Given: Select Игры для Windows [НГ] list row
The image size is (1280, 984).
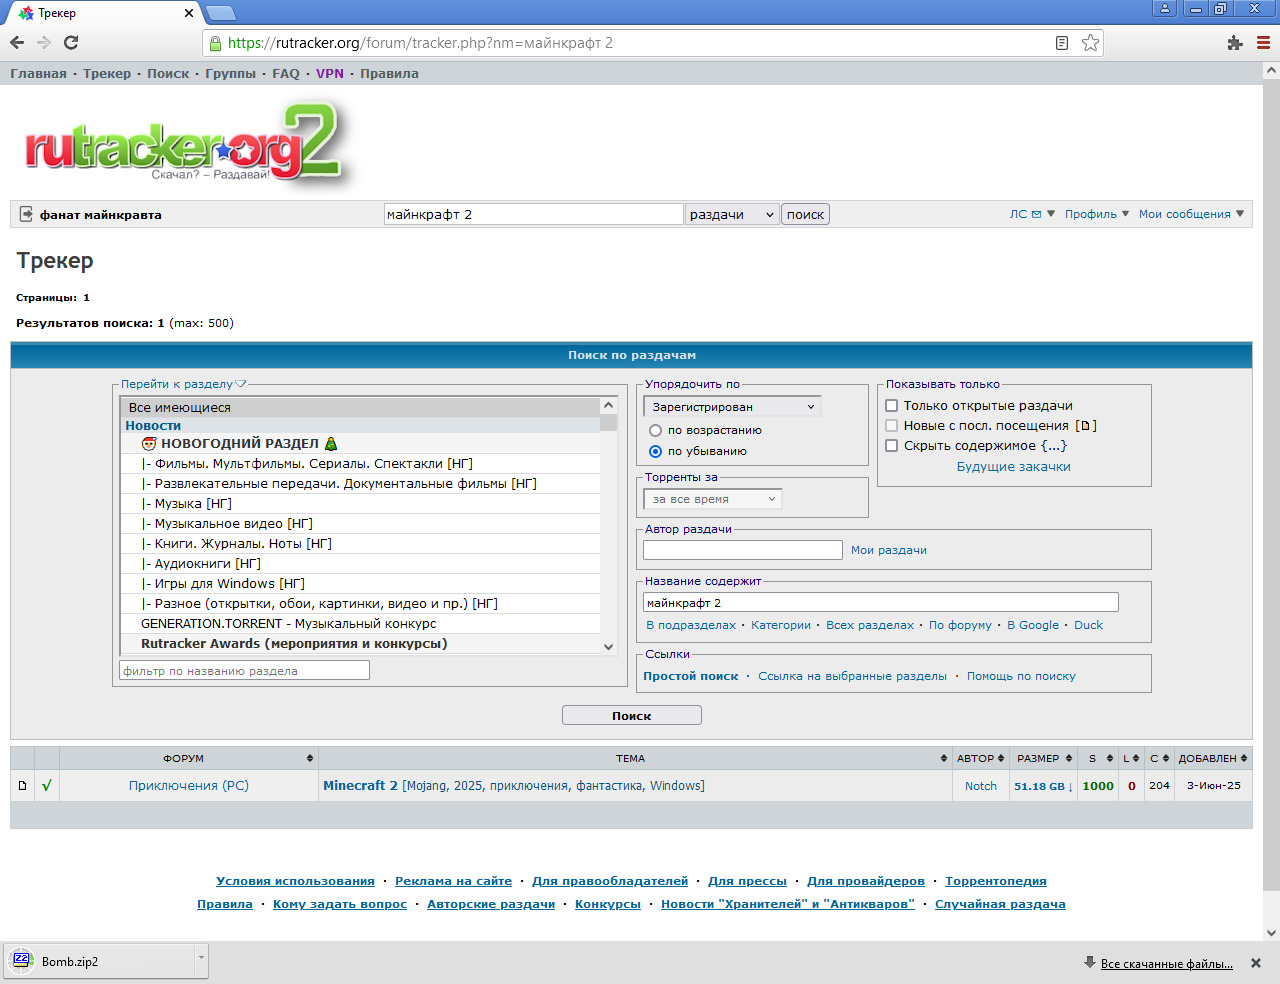Looking at the screenshot, I should point(360,584).
